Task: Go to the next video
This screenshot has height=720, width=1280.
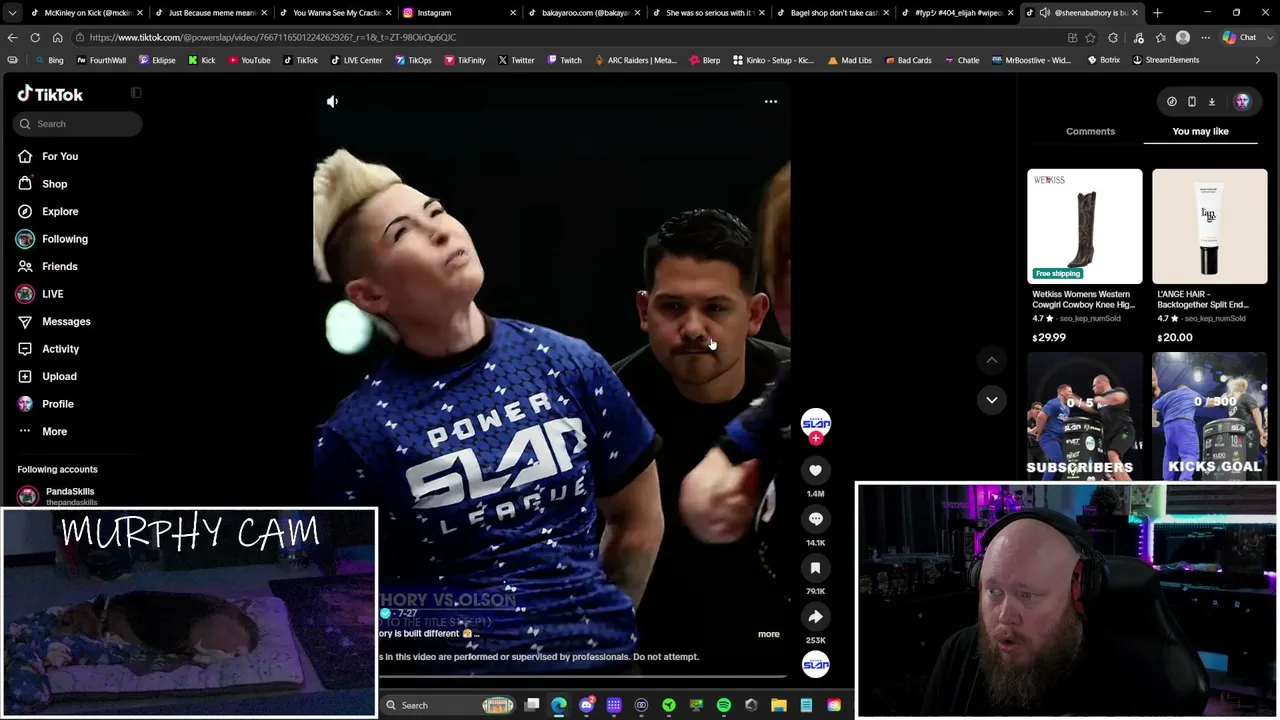Action: pos(991,400)
